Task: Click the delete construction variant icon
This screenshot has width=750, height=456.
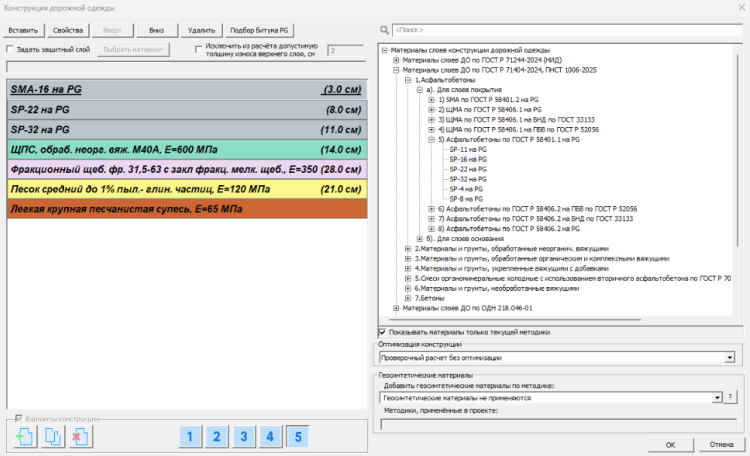Action: pos(82,436)
